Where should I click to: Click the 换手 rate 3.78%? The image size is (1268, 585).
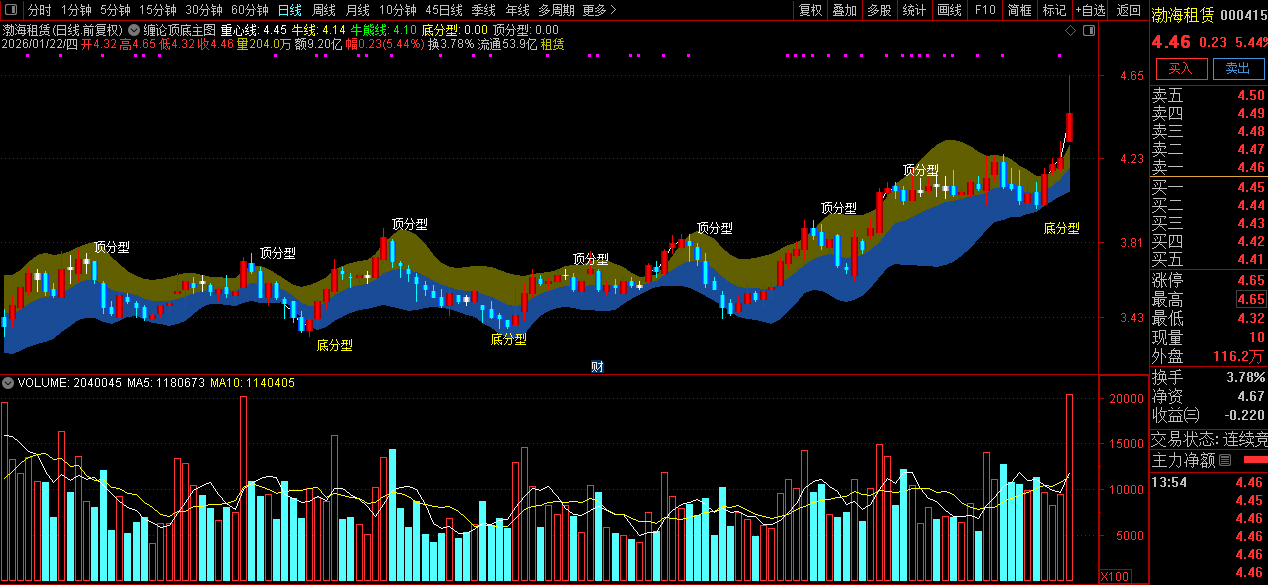(1245, 377)
